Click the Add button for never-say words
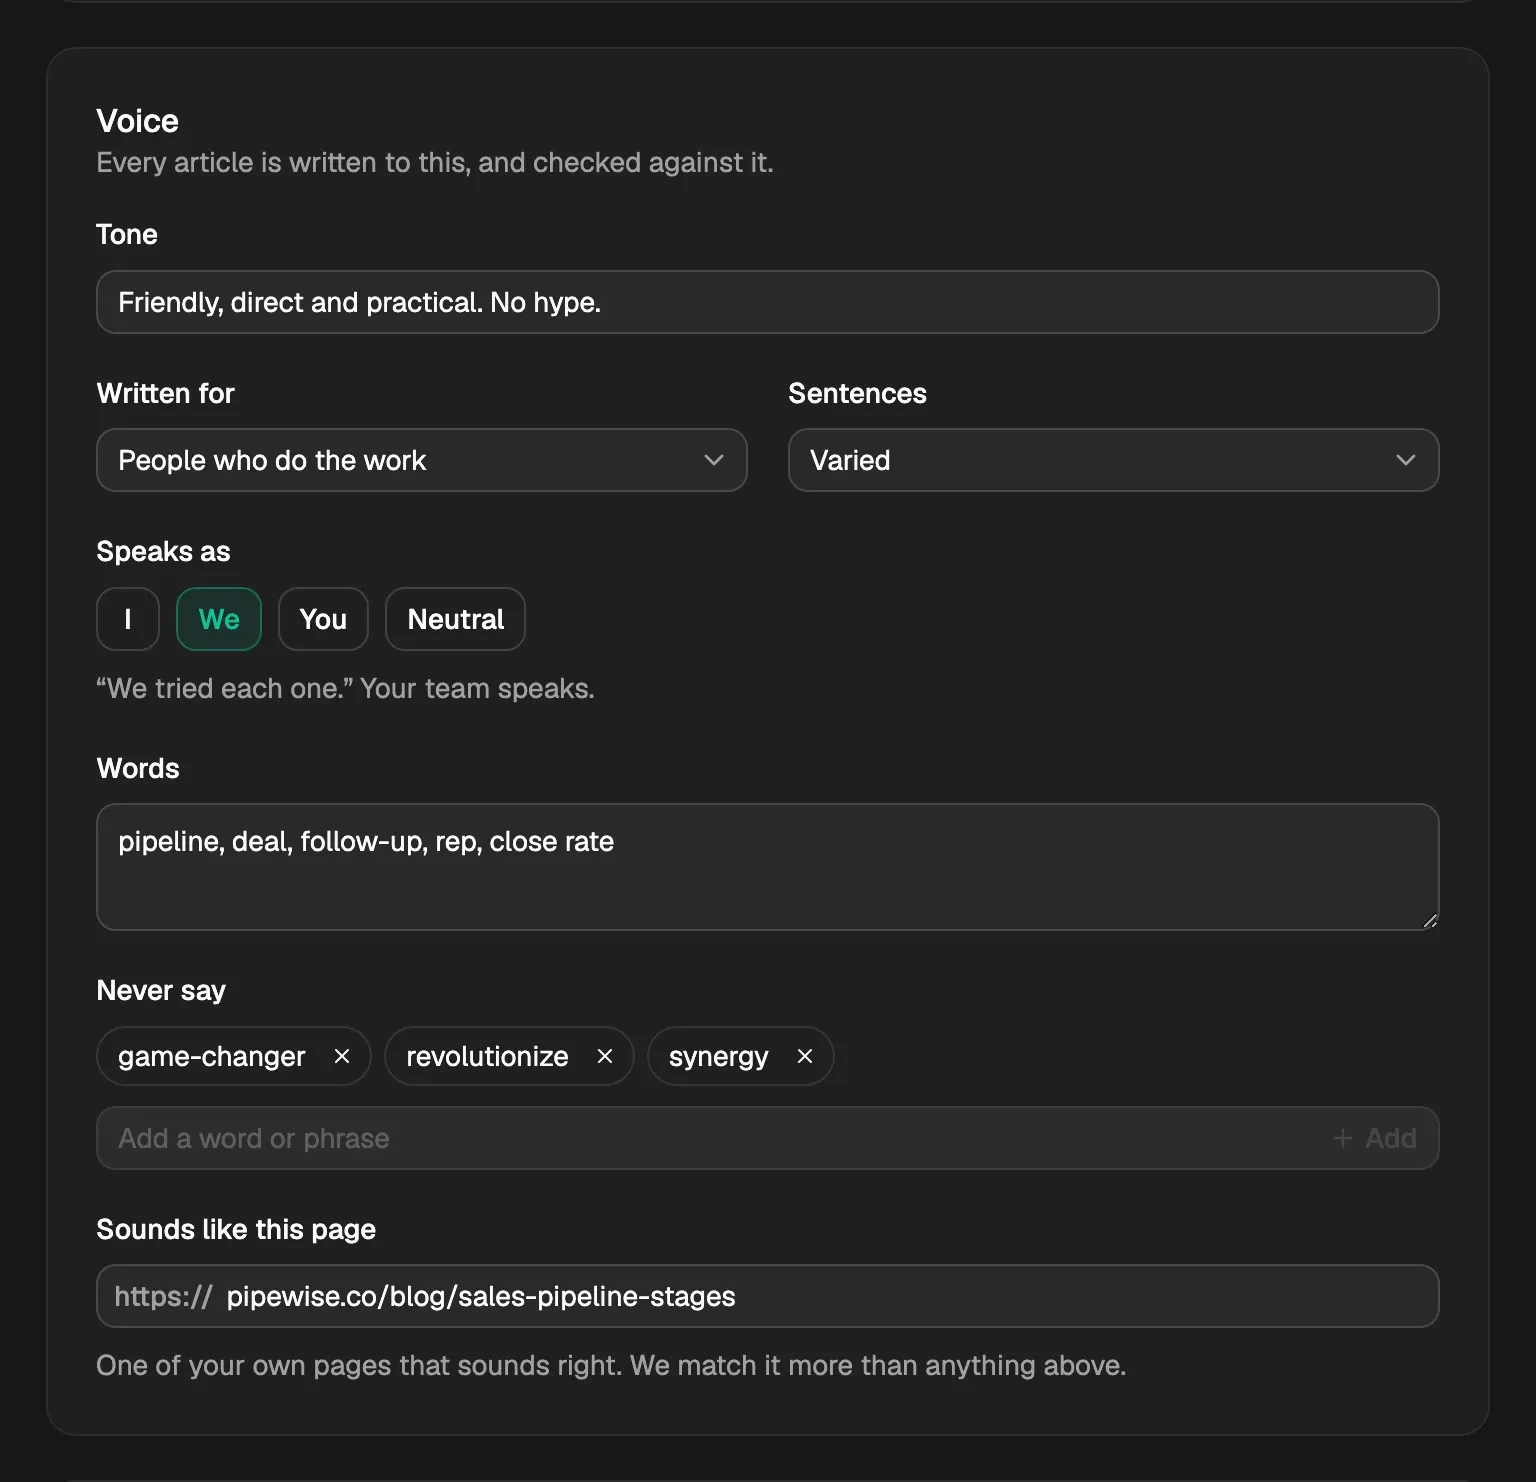The width and height of the screenshot is (1536, 1482). click(x=1375, y=1138)
